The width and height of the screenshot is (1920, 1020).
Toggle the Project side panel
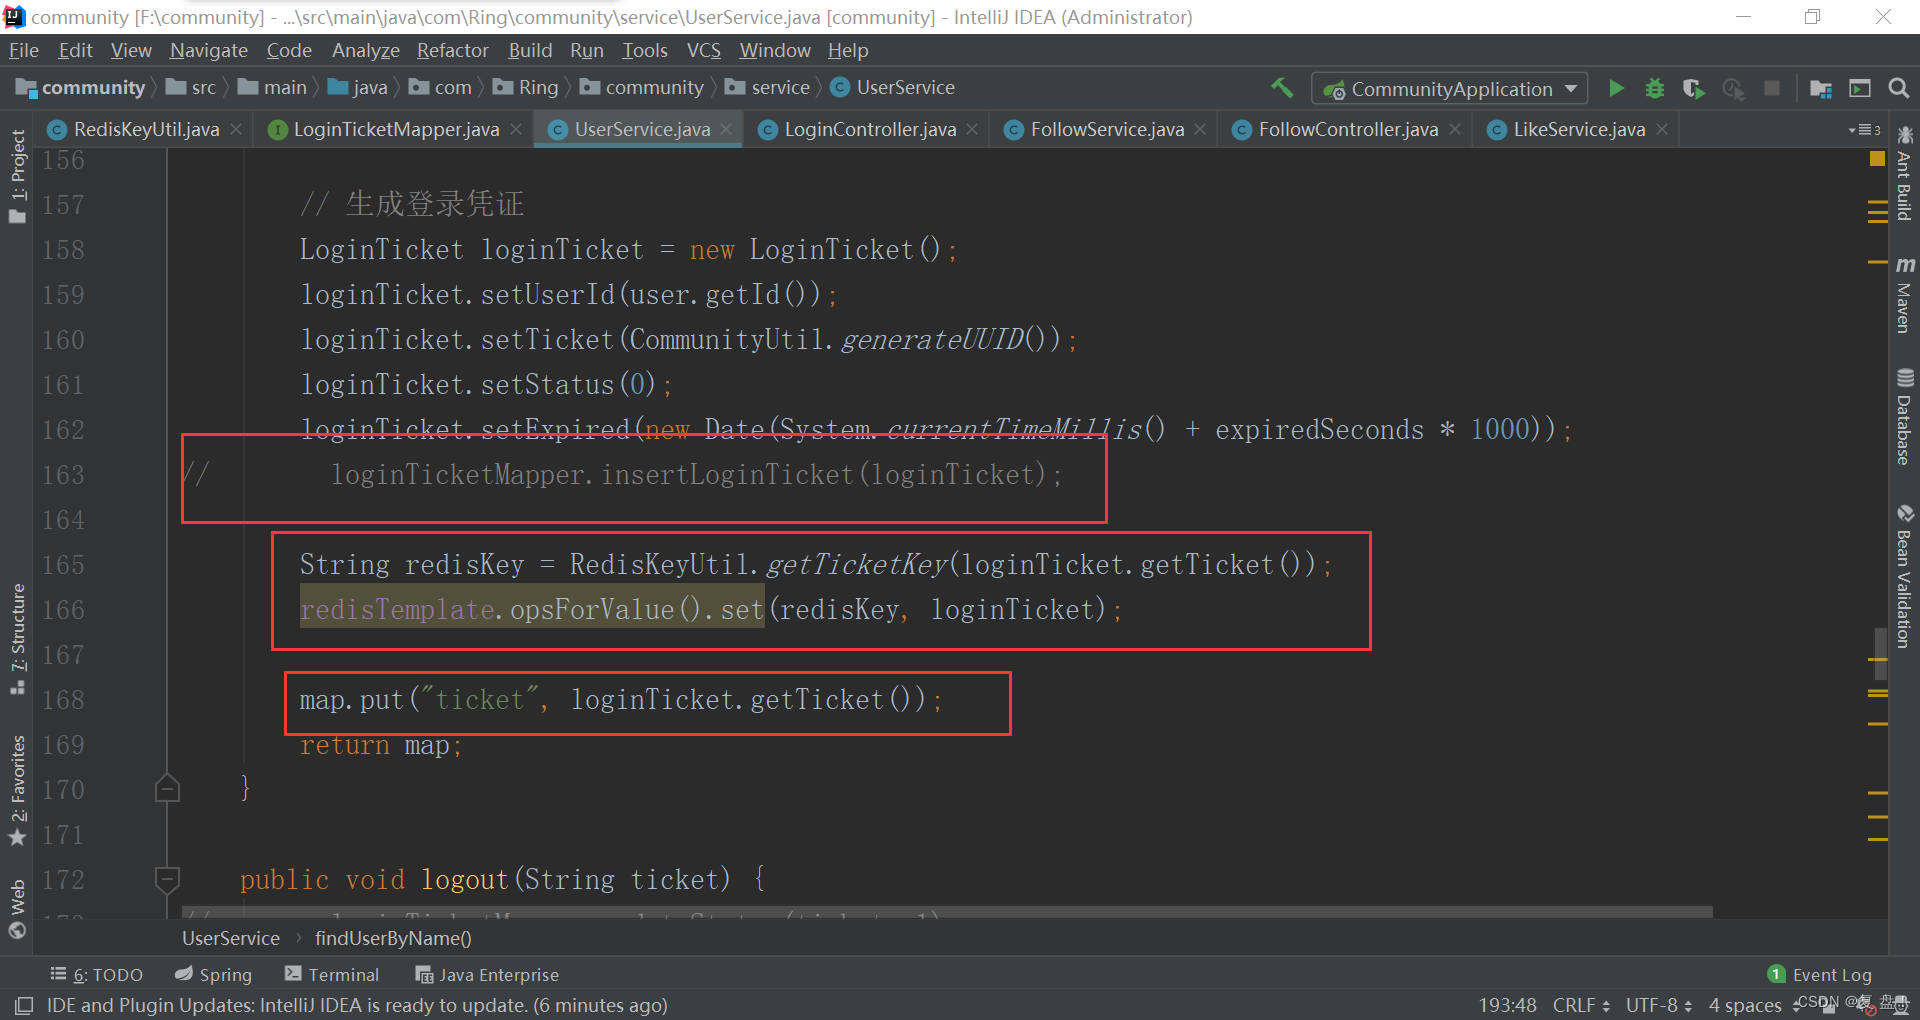coord(17,177)
